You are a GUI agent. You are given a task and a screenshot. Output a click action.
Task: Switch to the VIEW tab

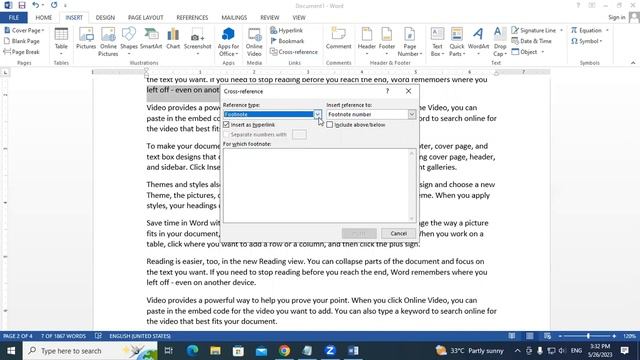pyautogui.click(x=299, y=18)
